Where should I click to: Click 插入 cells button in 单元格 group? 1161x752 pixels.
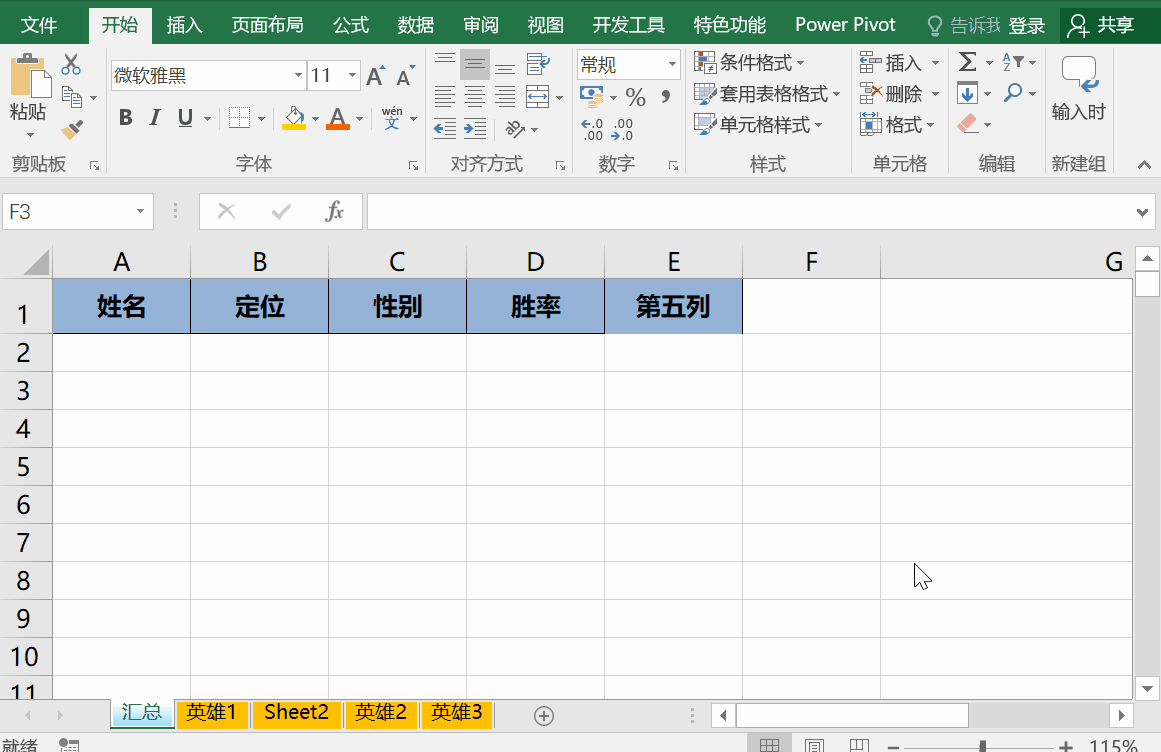[x=899, y=63]
